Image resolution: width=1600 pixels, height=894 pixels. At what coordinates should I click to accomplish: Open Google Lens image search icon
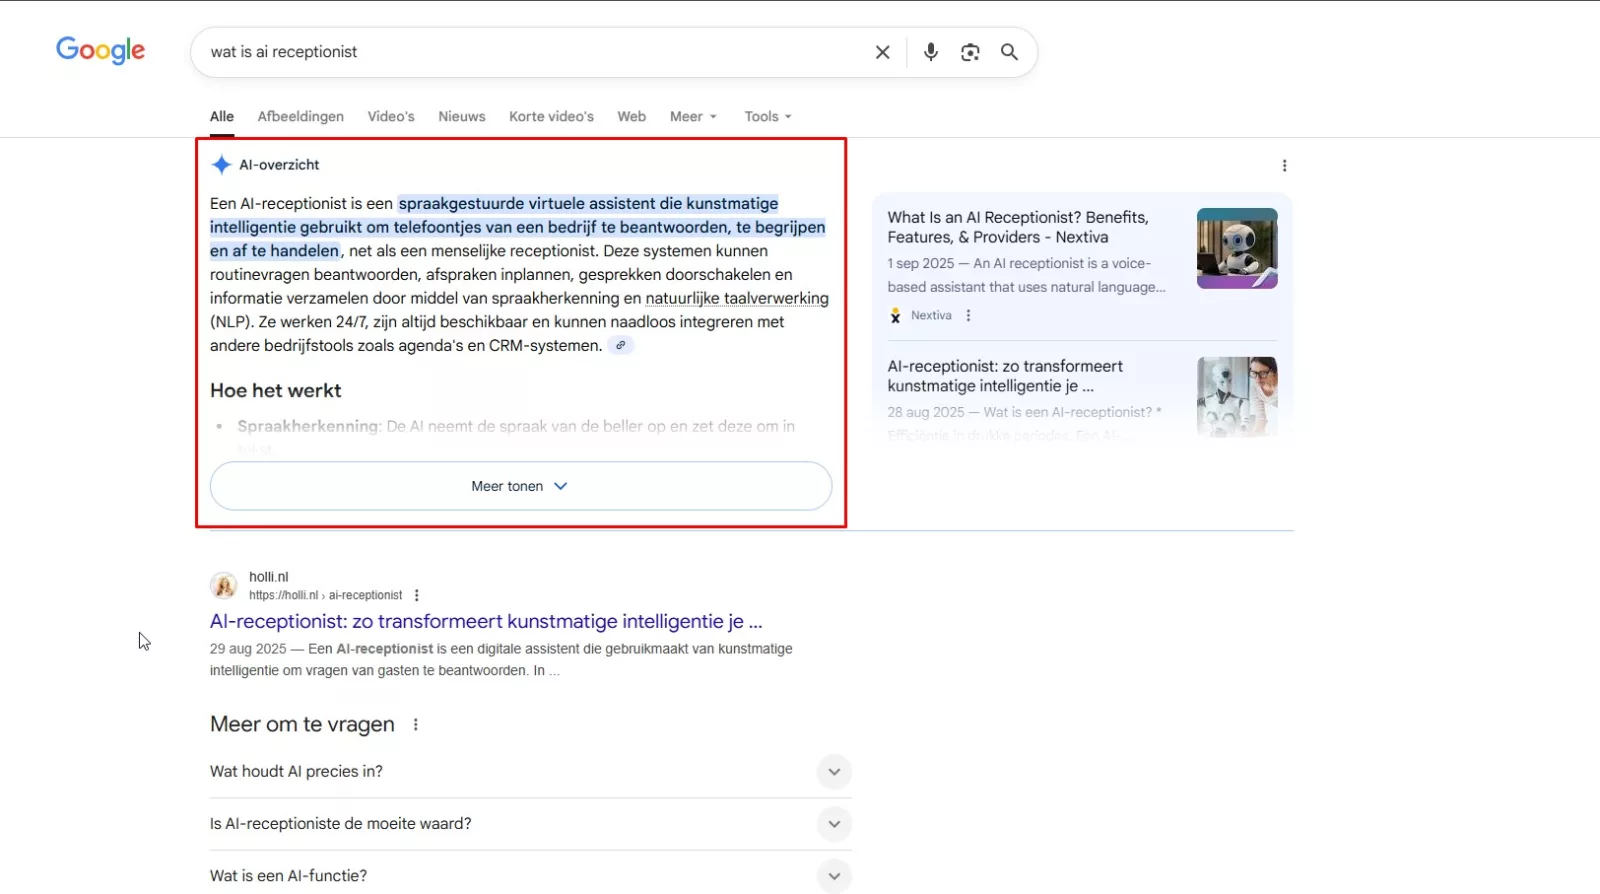pos(970,52)
